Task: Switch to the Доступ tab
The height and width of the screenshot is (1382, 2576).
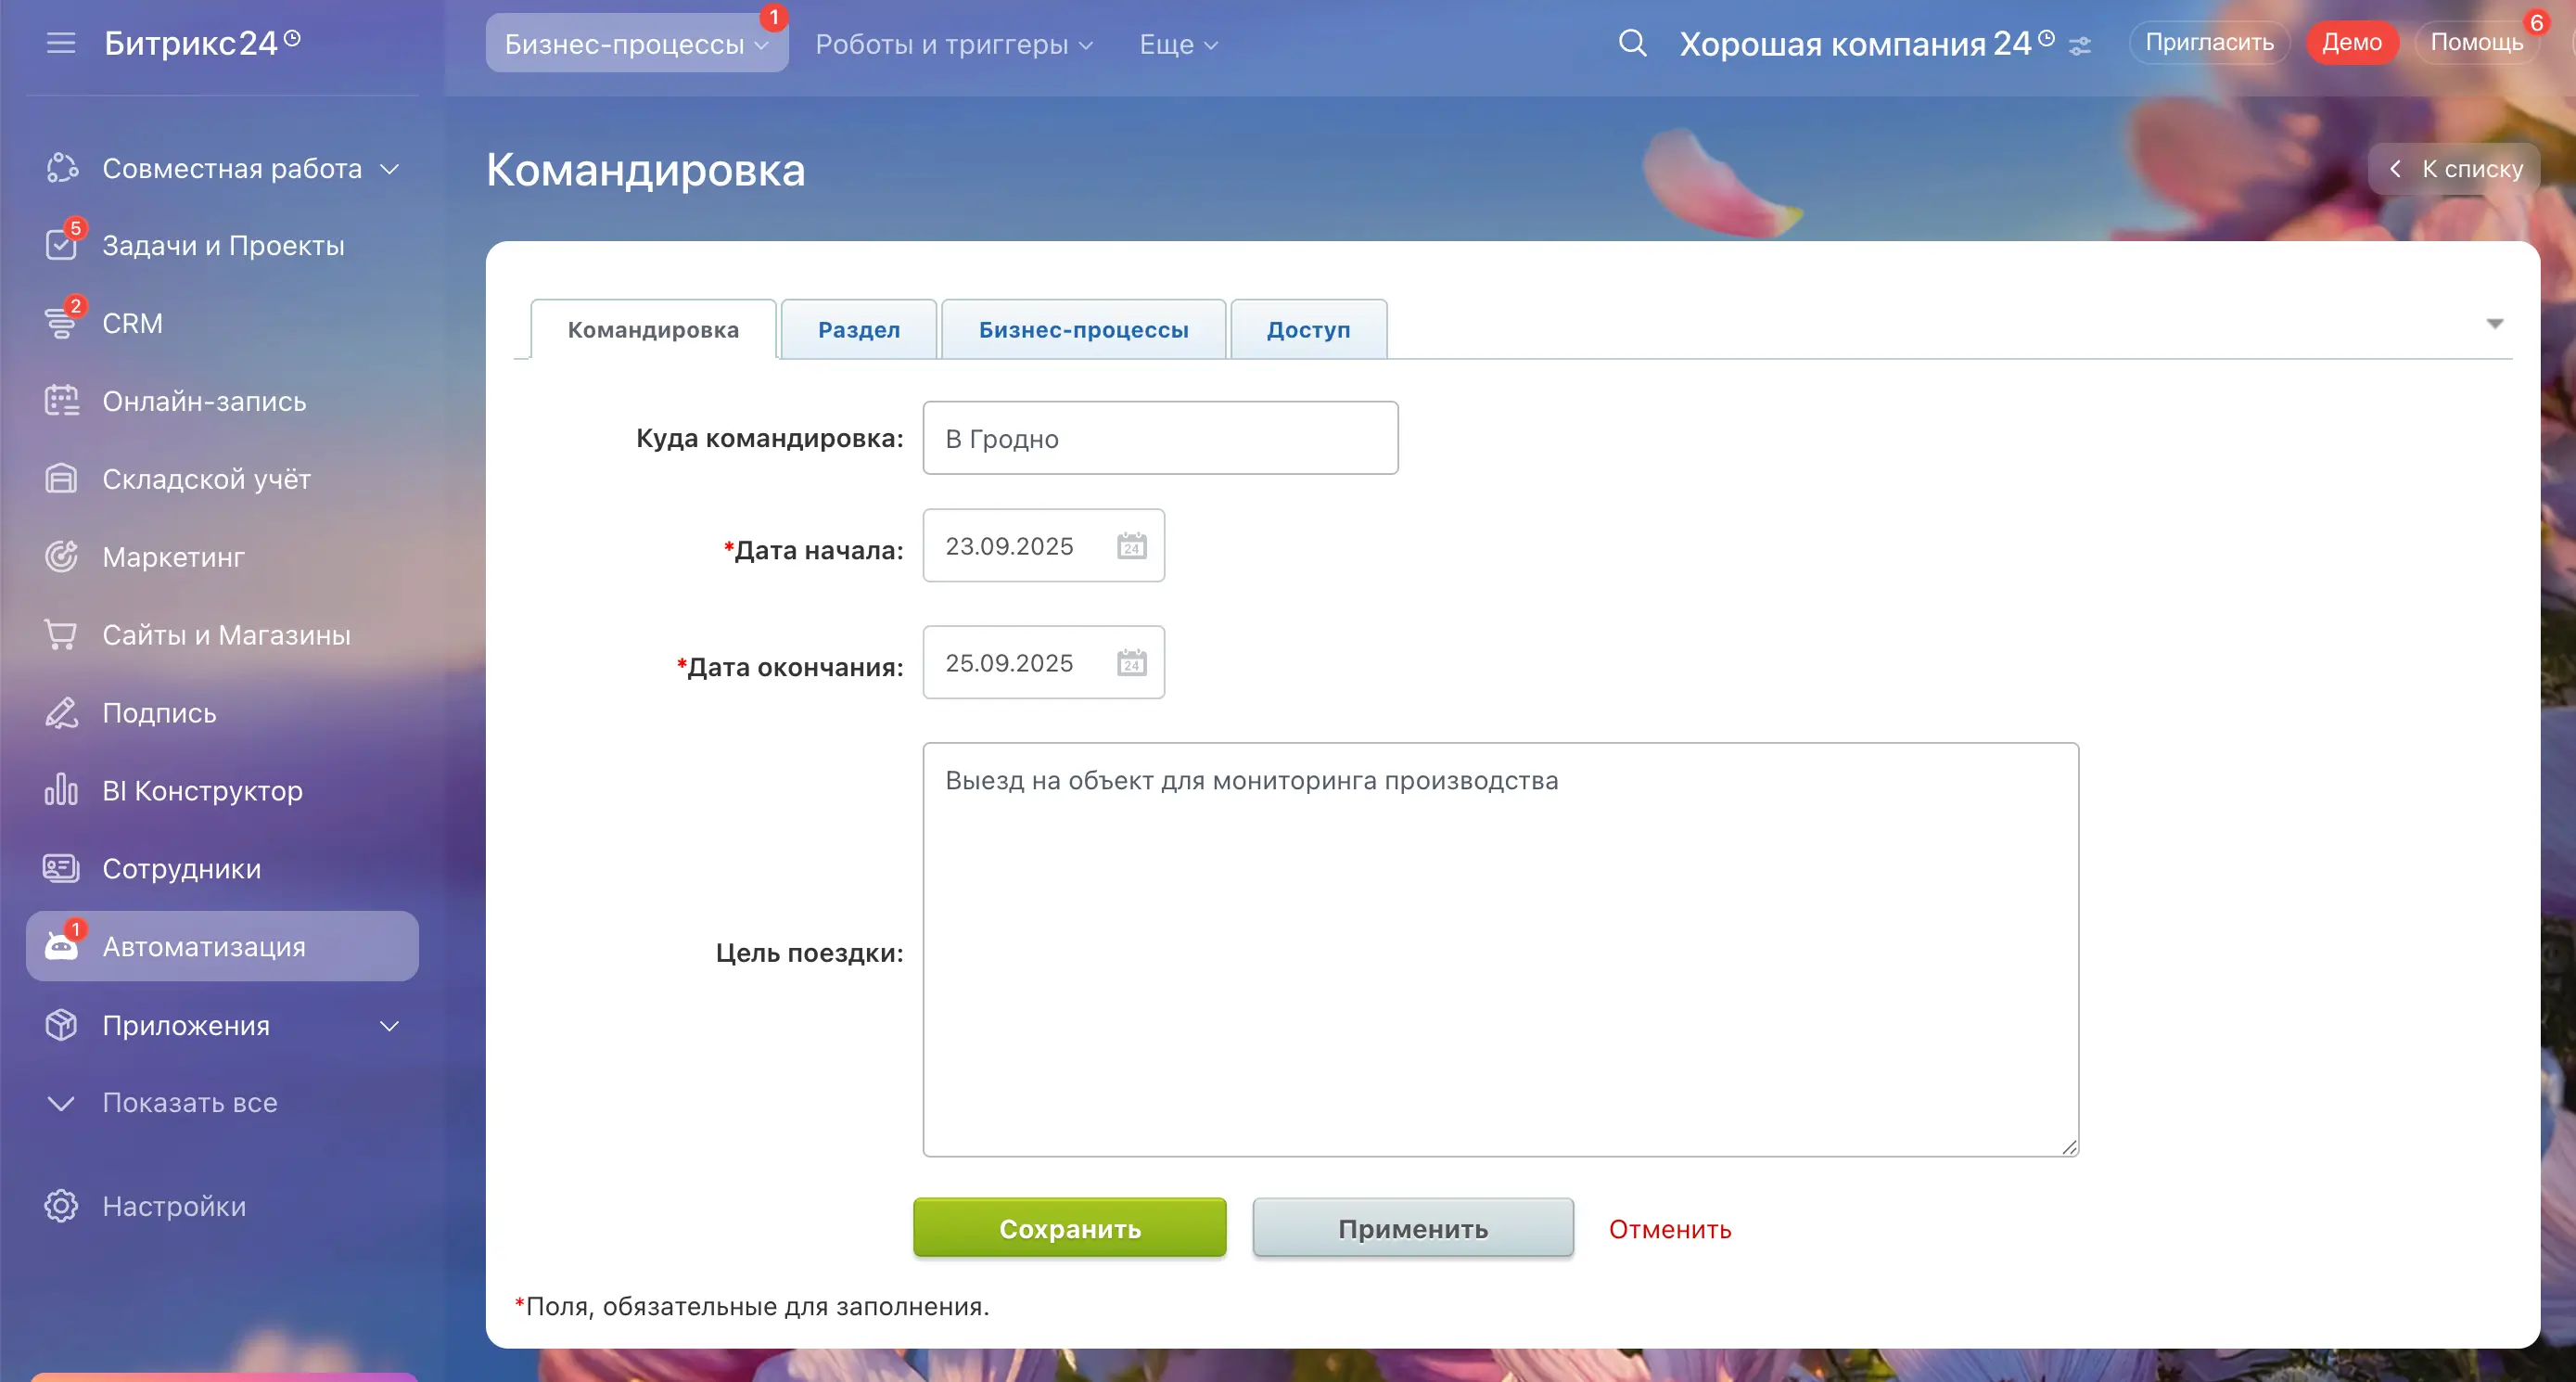Action: click(1308, 329)
